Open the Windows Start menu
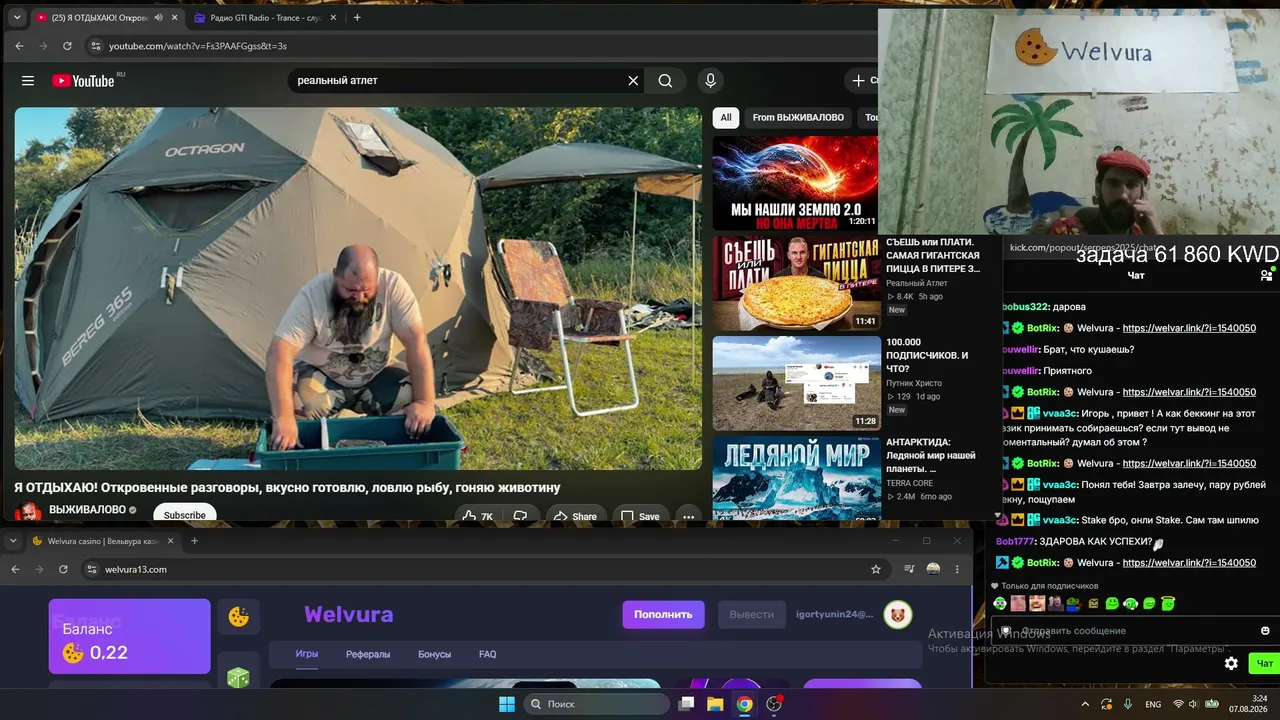 tap(507, 704)
